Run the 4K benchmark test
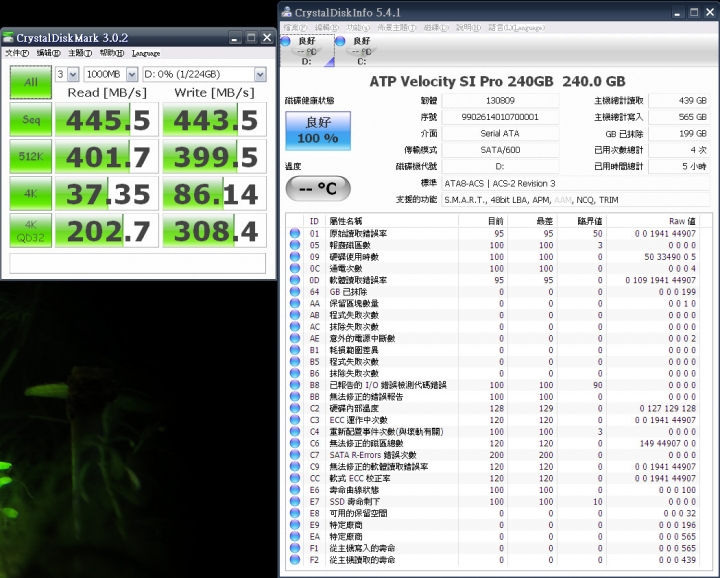 pyautogui.click(x=31, y=193)
